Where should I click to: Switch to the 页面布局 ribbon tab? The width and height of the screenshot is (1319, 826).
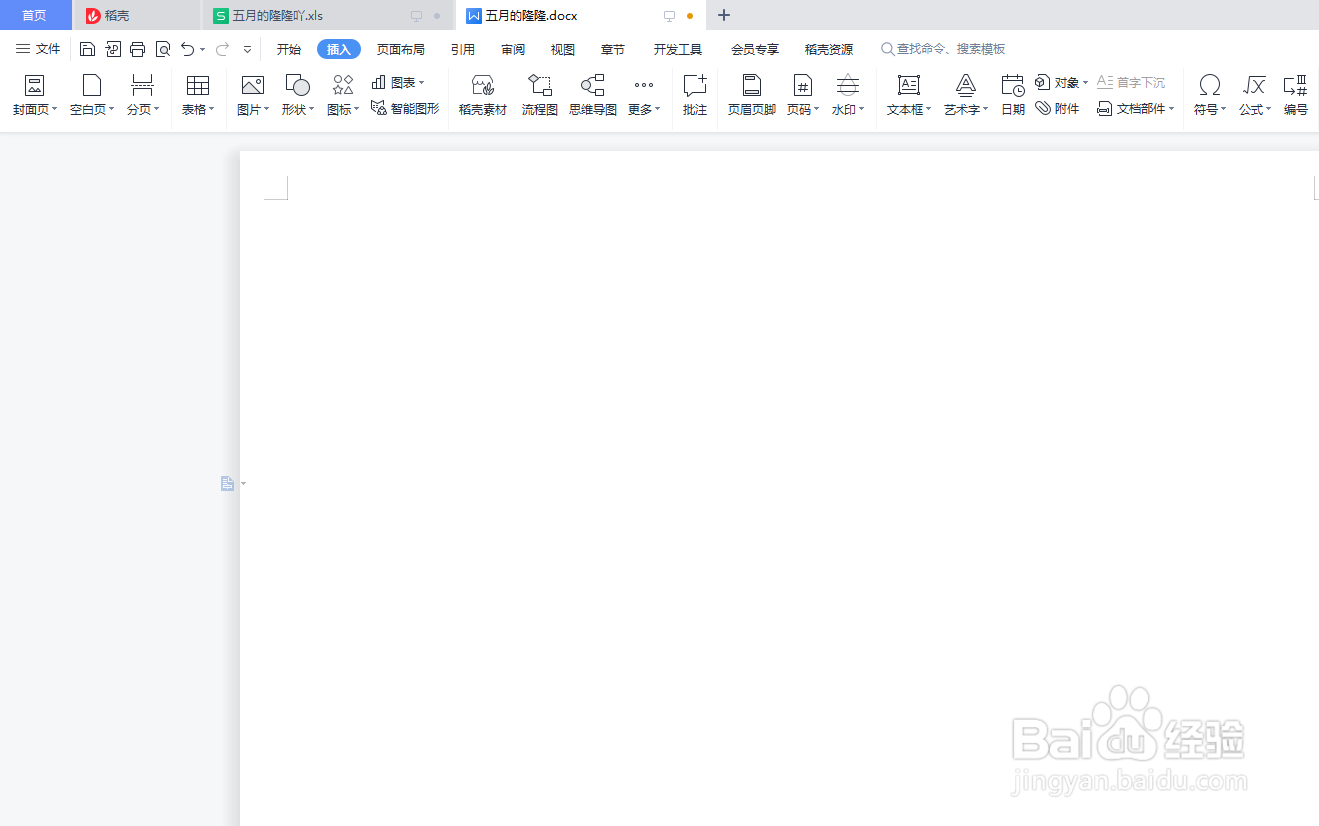[x=400, y=48]
